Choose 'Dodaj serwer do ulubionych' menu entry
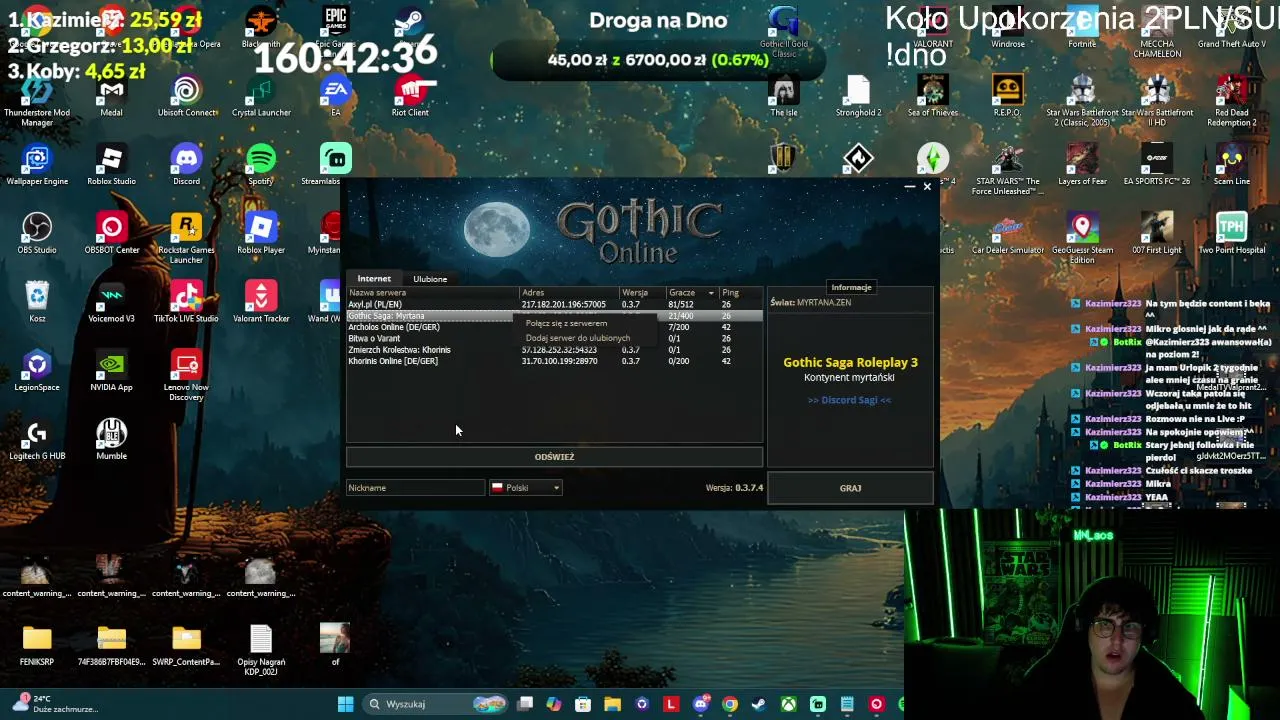This screenshot has height=720, width=1280. [578, 338]
